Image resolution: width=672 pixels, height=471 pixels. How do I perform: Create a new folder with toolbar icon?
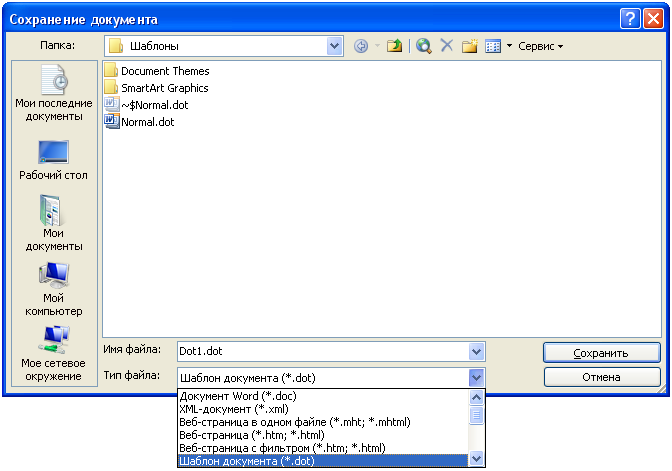[x=470, y=46]
